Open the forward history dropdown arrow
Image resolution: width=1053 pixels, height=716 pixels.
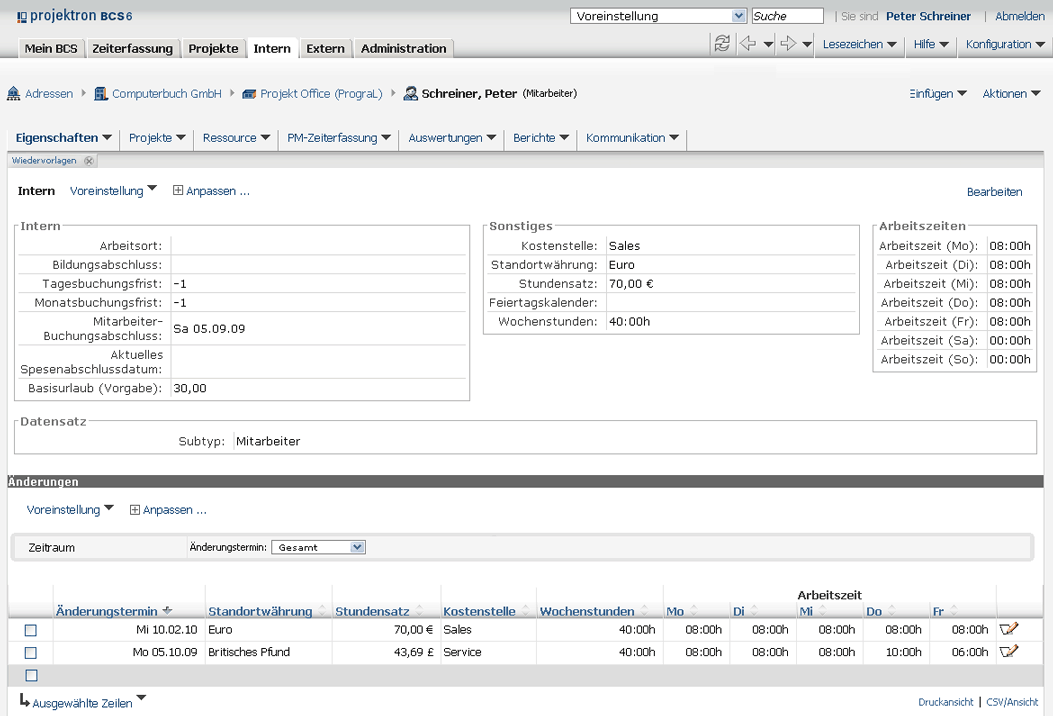(x=807, y=44)
